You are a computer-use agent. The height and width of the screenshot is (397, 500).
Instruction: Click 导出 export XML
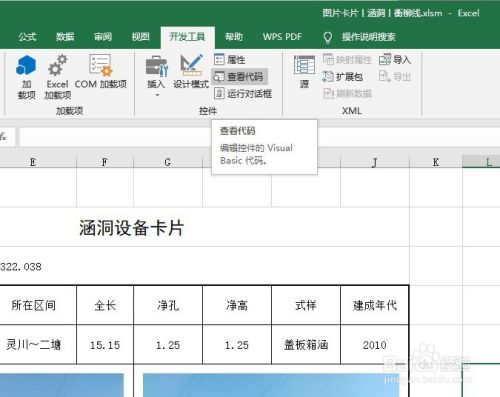[395, 77]
